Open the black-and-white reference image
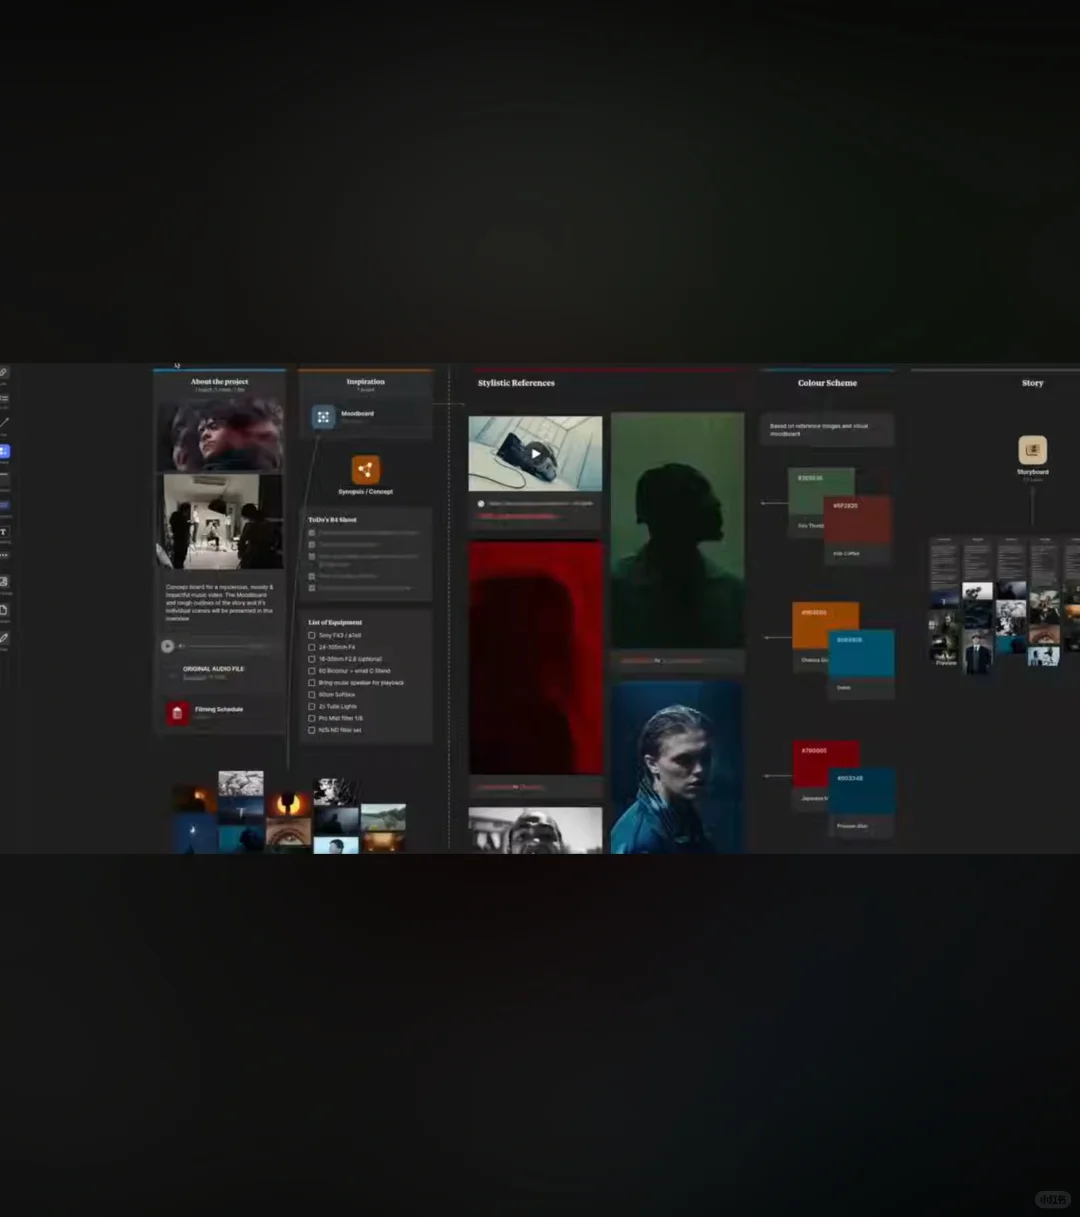 tap(536, 830)
